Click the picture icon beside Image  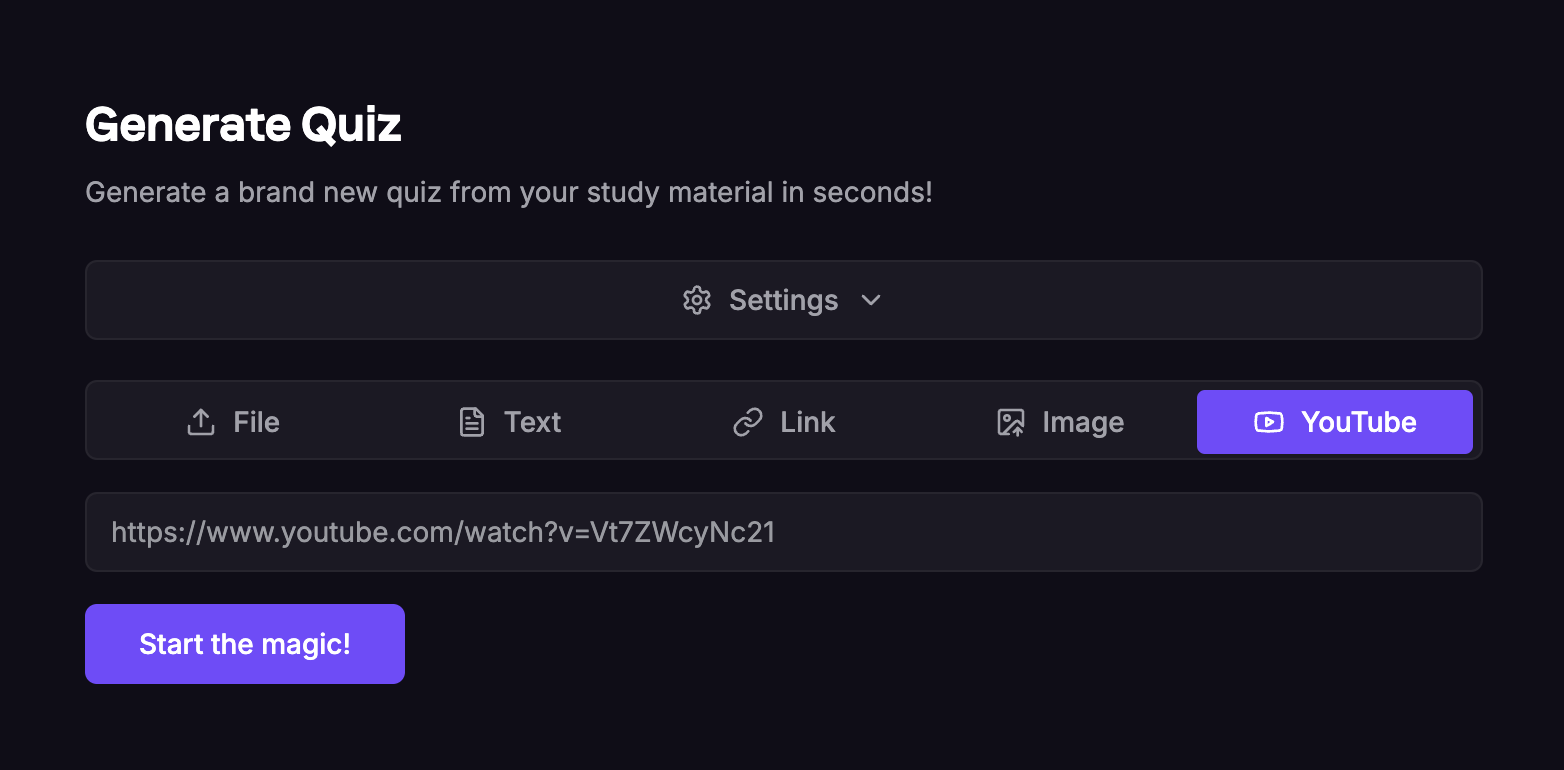coord(1011,422)
